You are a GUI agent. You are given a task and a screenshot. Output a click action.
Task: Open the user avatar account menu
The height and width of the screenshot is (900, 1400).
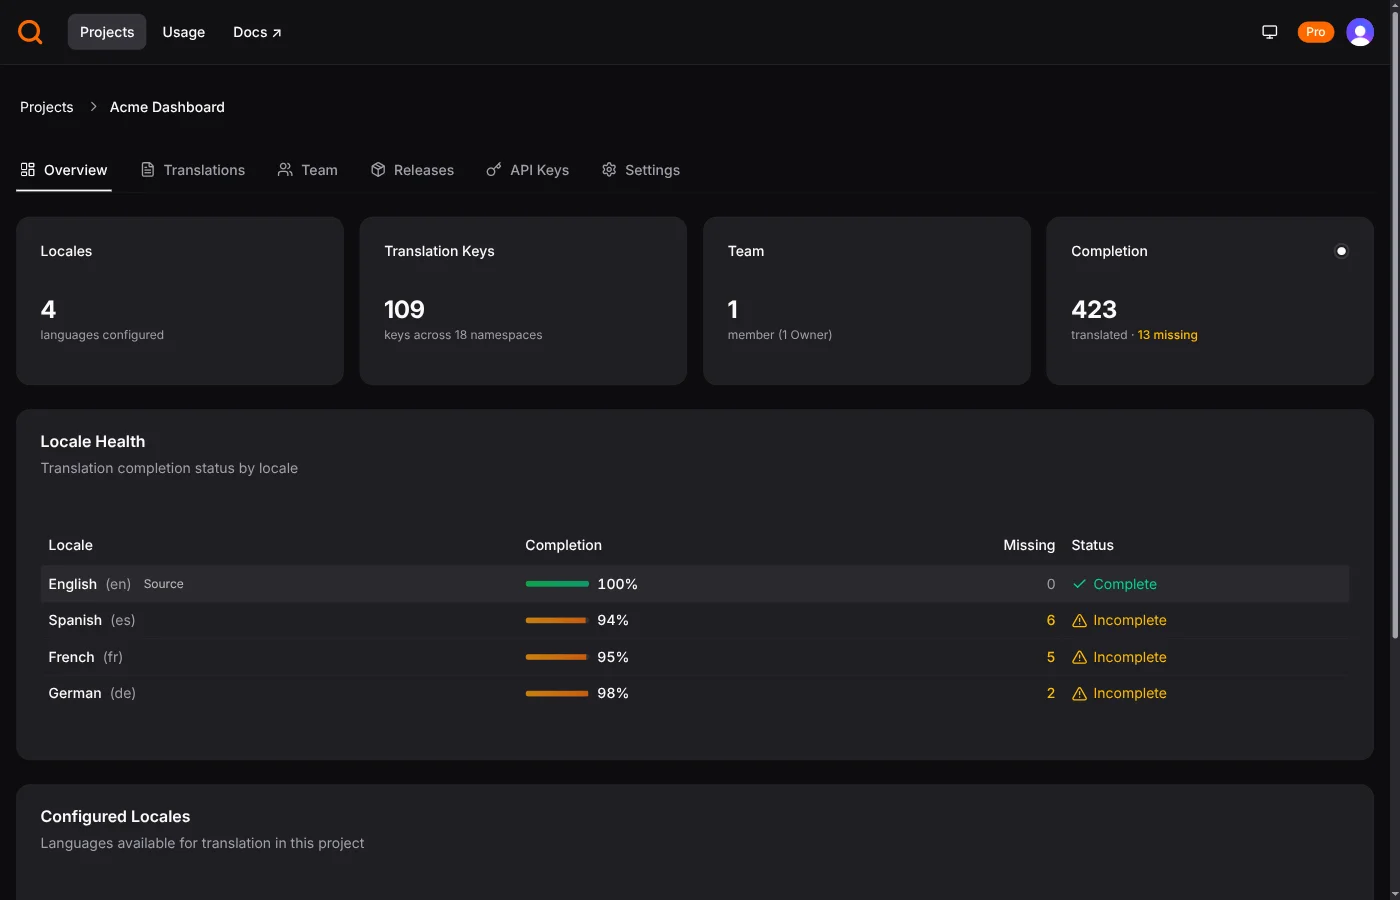1360,31
